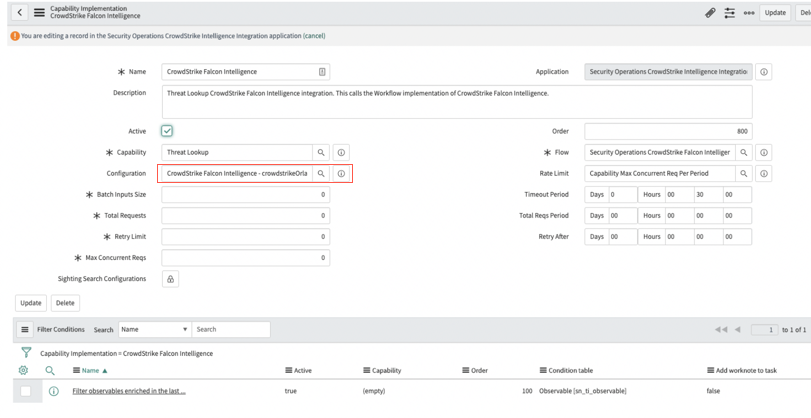Open the form context menu hamburger
The height and width of the screenshot is (418, 811).
pyautogui.click(x=39, y=12)
